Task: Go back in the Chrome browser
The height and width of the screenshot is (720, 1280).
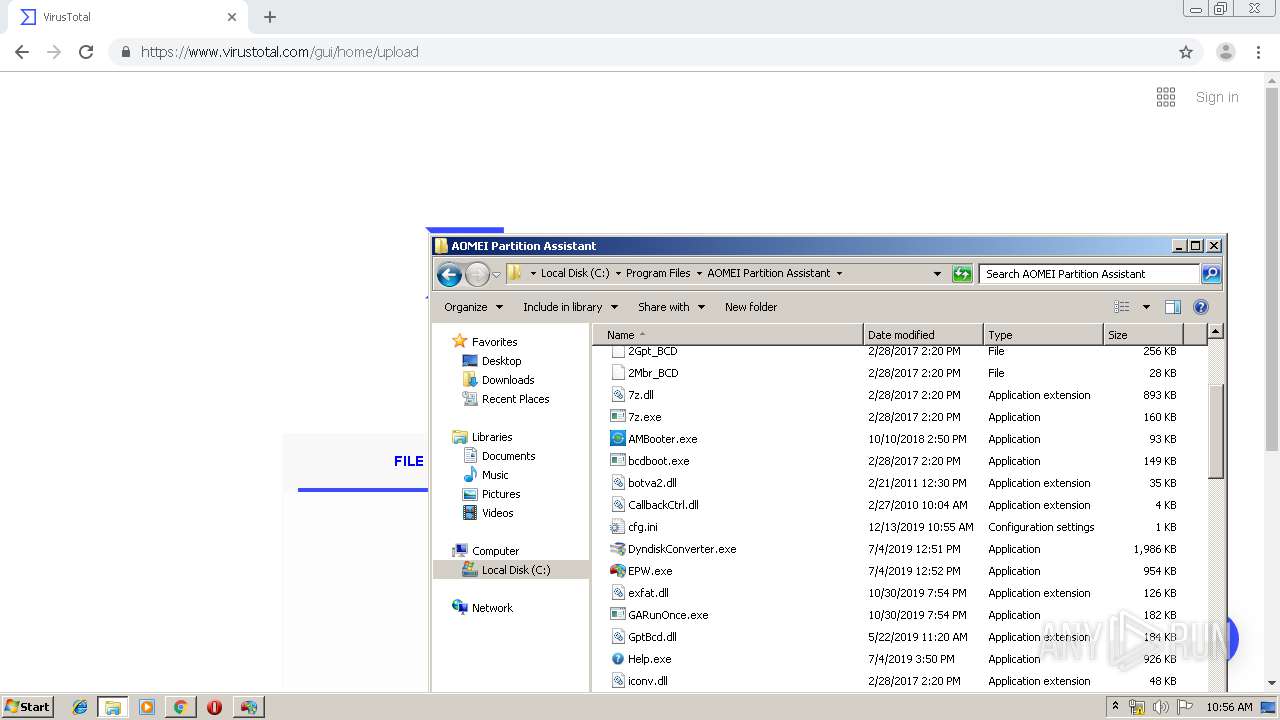Action: pos(22,52)
